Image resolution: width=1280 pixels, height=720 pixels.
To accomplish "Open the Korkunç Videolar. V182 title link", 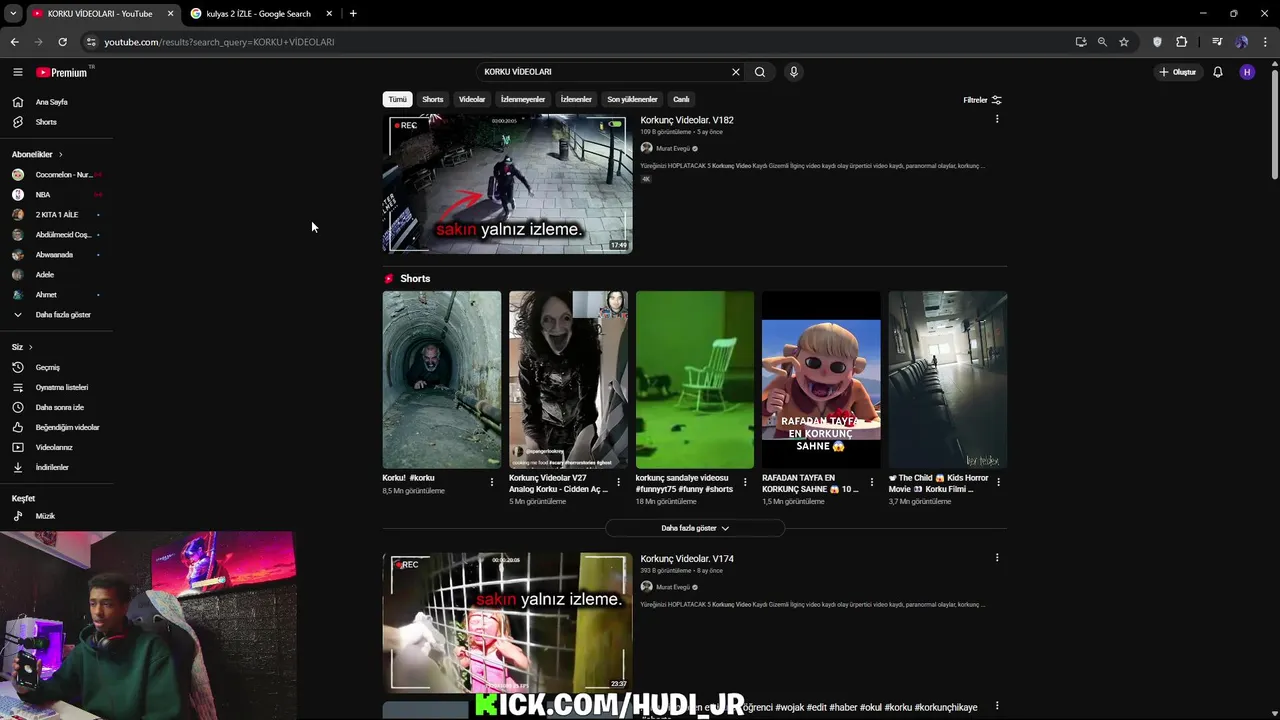I will click(x=687, y=120).
